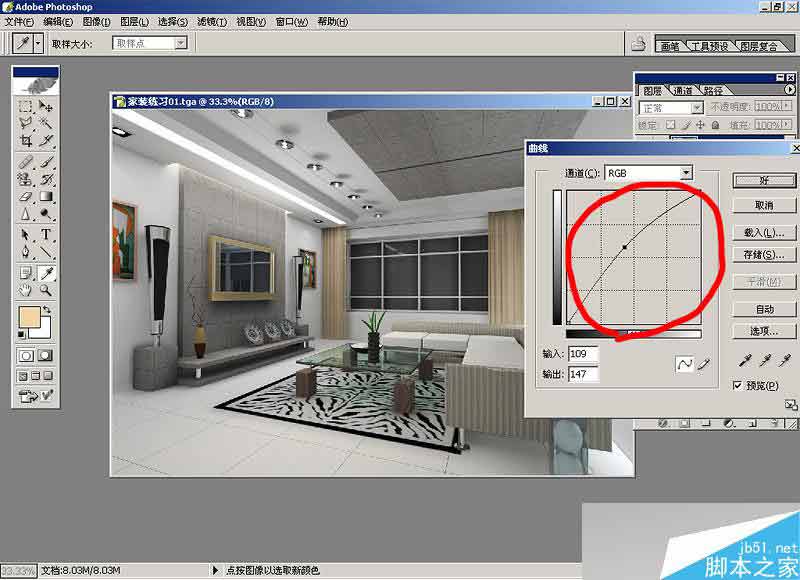
Task: Open the tool preset picker arrow
Action: pyautogui.click(x=38, y=43)
